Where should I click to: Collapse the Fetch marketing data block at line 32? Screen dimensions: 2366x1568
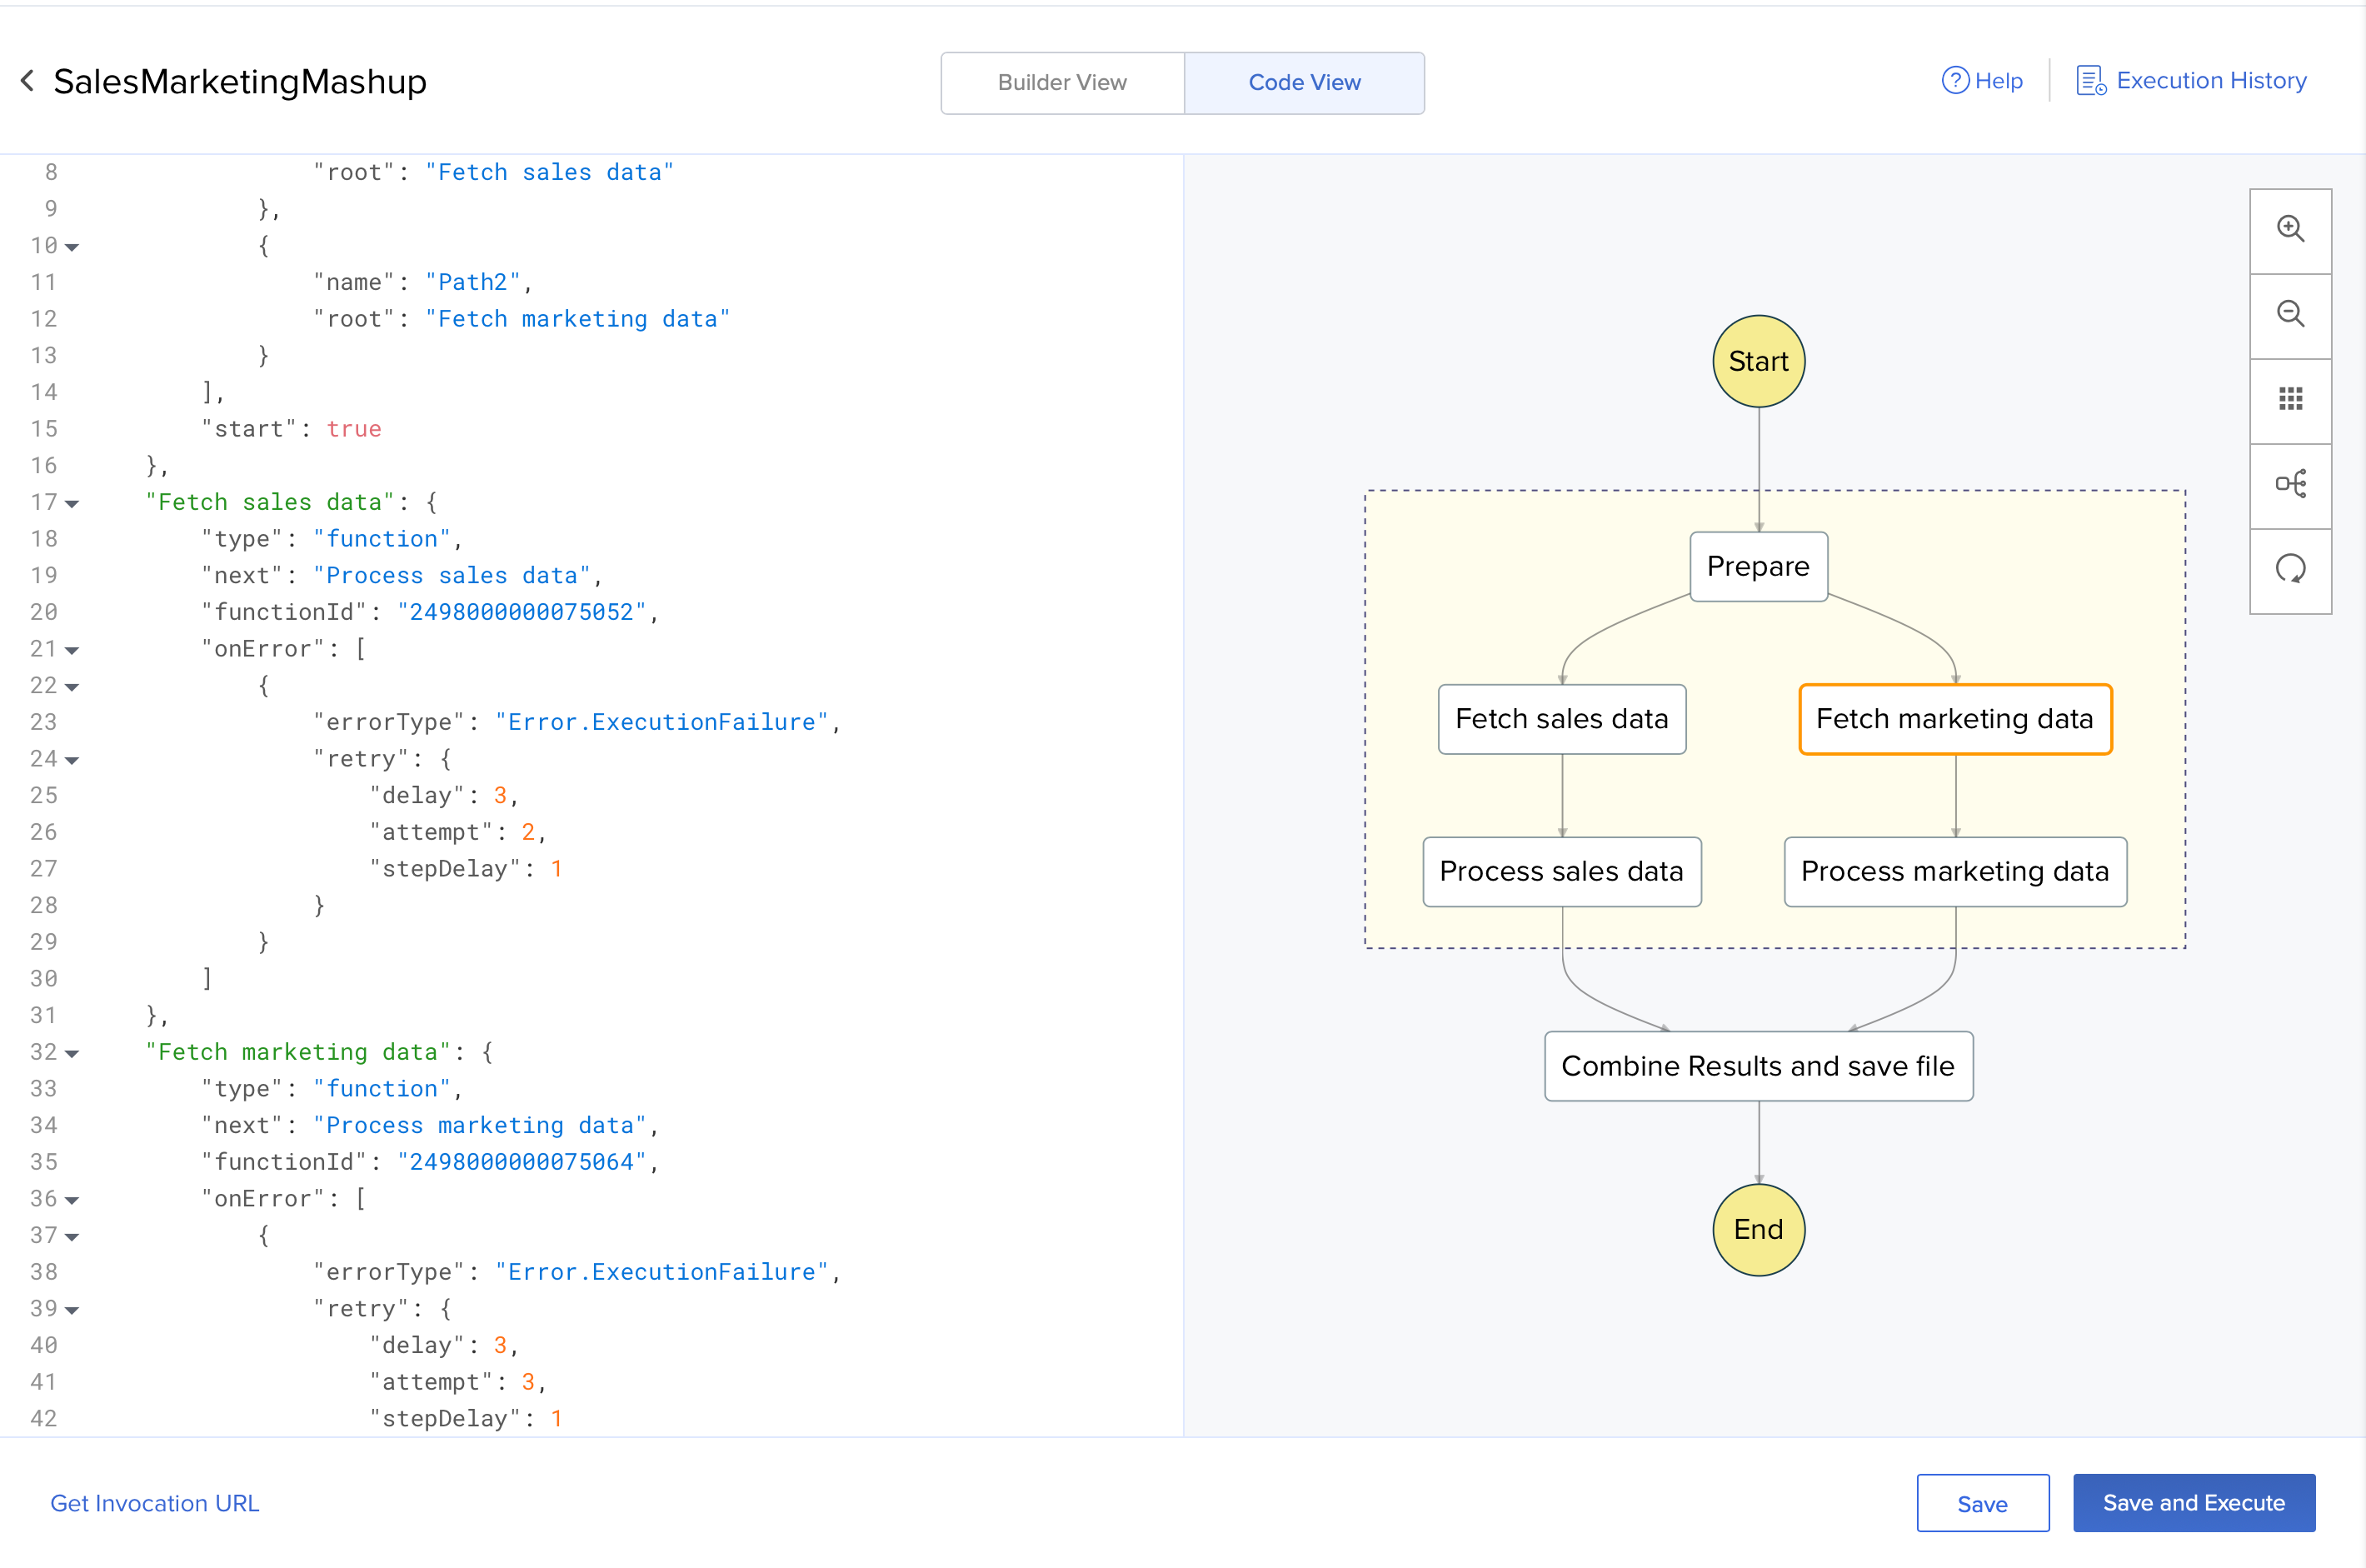tap(72, 1053)
